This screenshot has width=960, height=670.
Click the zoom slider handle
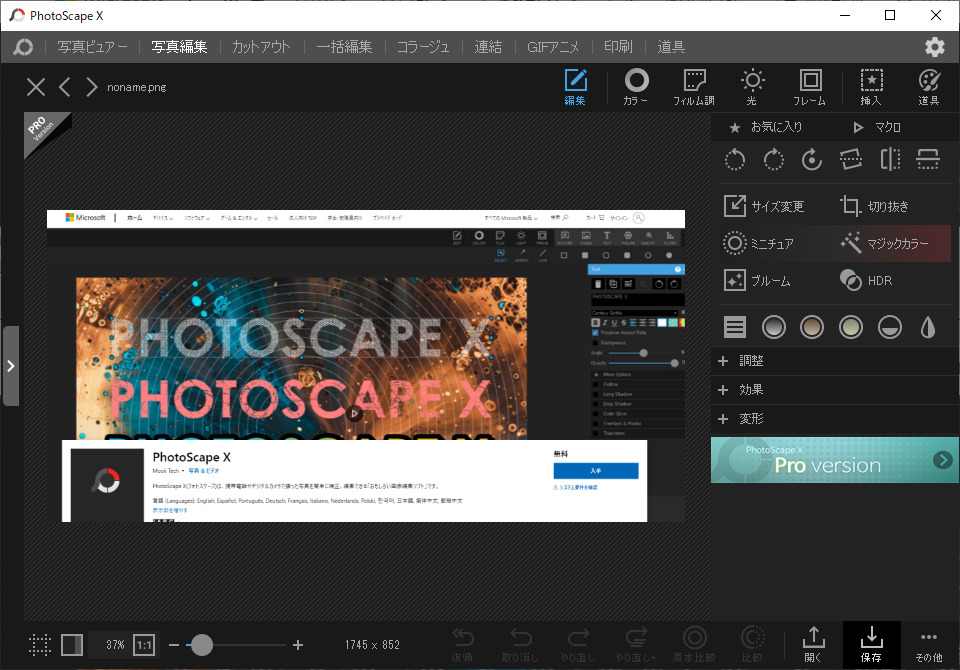201,645
